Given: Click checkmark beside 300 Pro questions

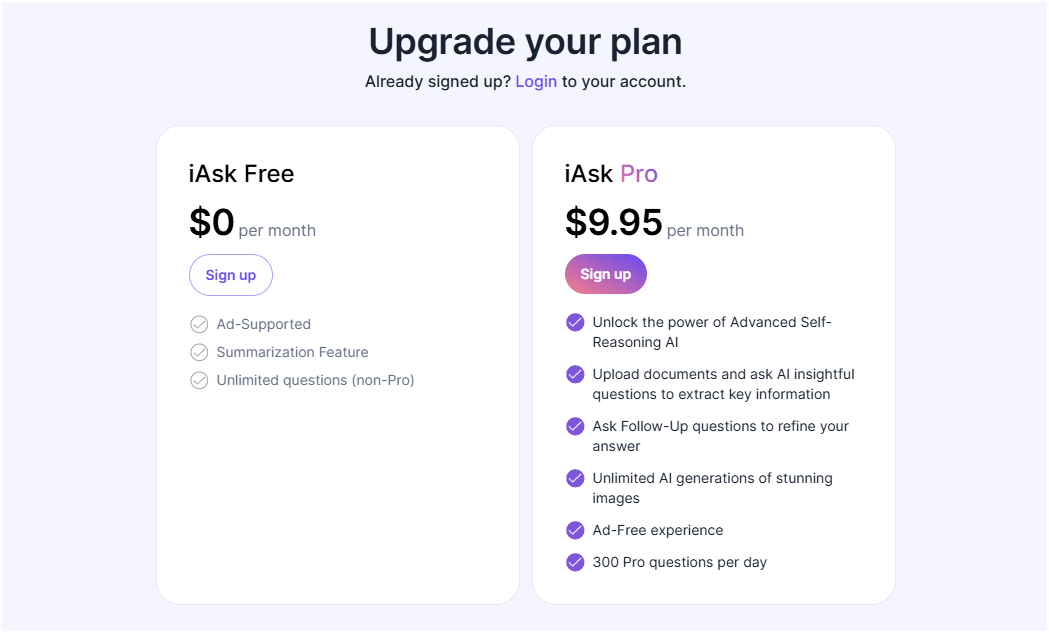Looking at the screenshot, I should [x=575, y=562].
